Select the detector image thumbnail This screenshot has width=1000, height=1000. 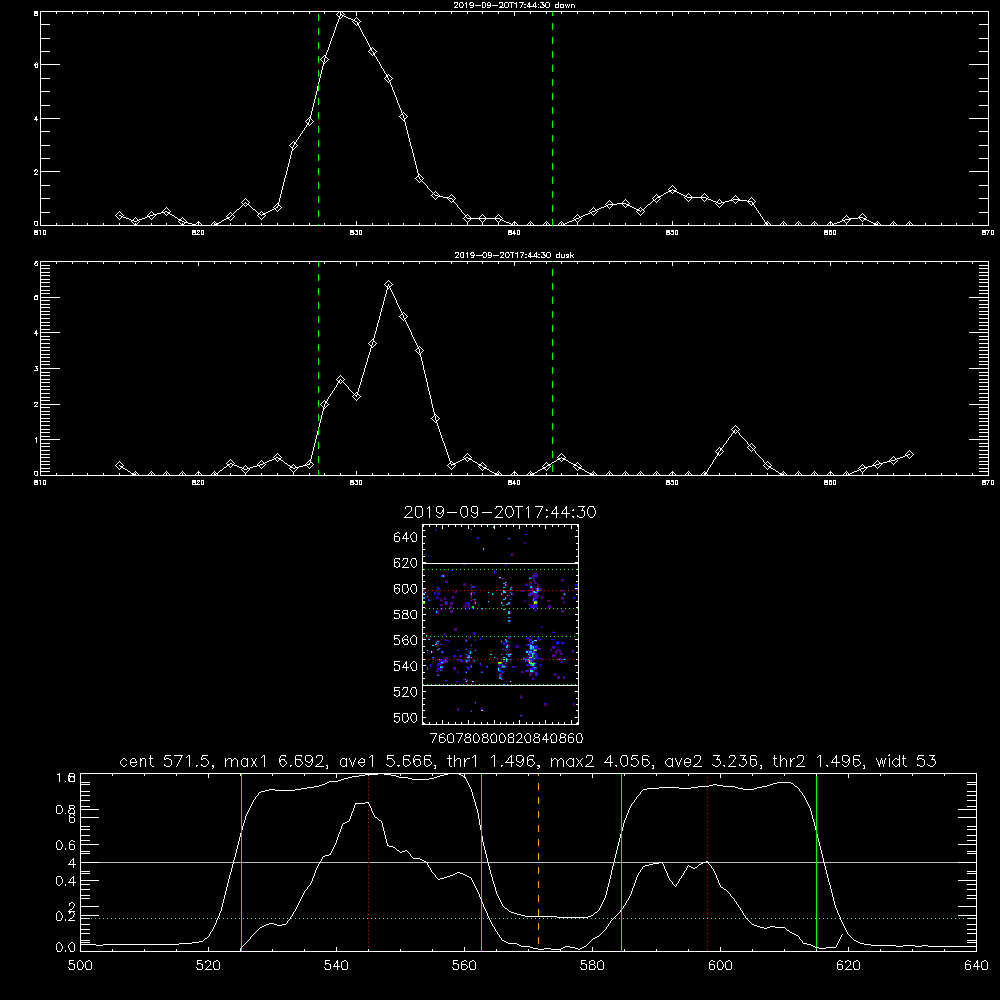[x=500, y=624]
